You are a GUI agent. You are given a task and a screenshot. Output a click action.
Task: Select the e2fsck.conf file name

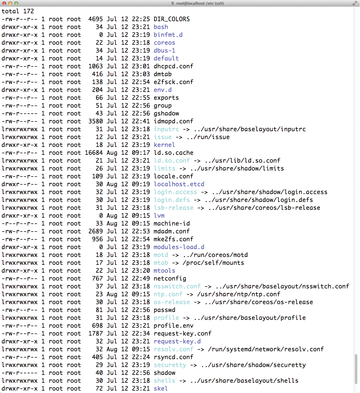coord(173,82)
